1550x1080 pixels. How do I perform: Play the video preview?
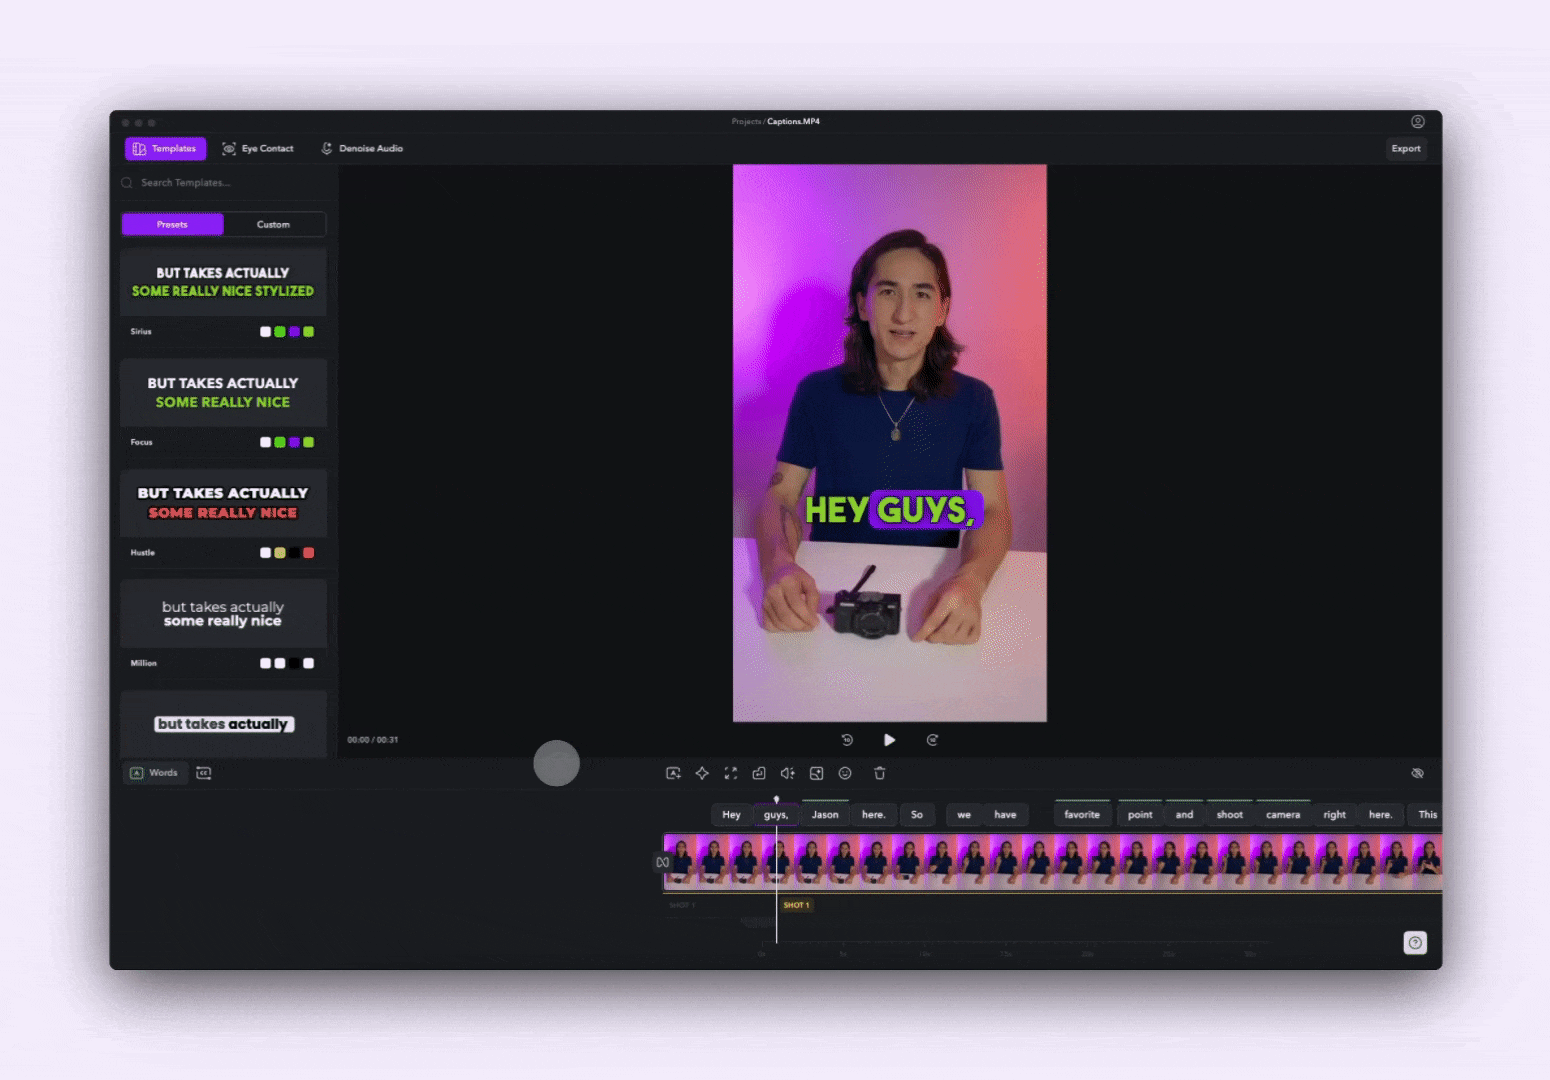889,740
